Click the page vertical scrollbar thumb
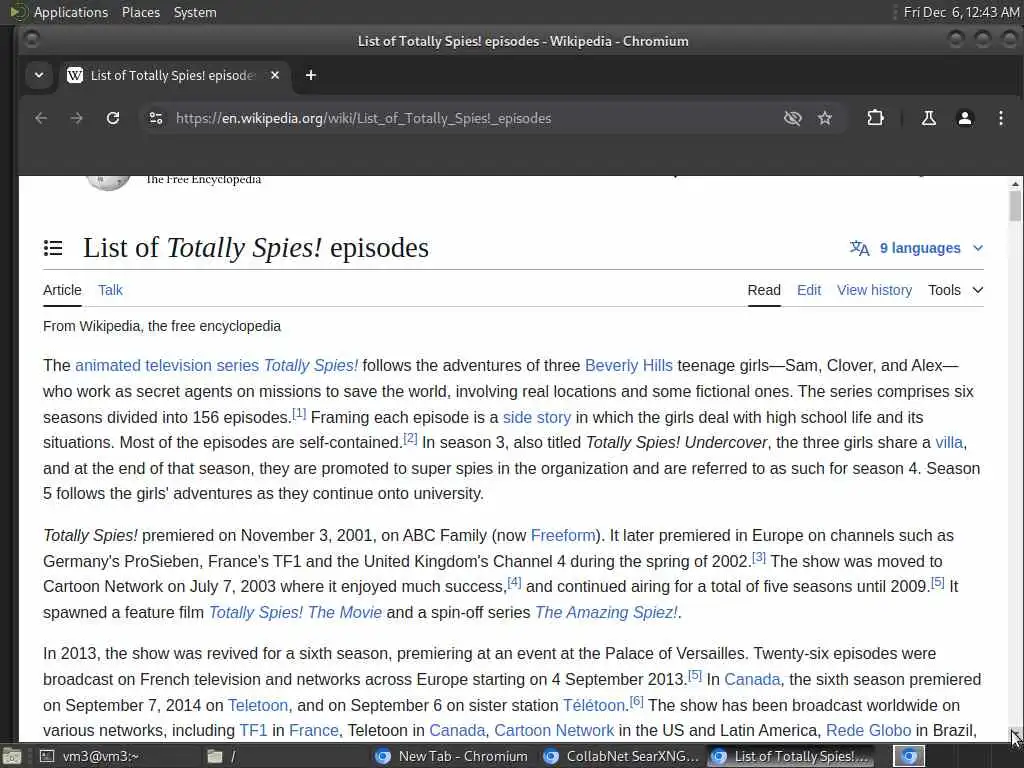Image resolution: width=1024 pixels, height=768 pixels. [x=1014, y=206]
